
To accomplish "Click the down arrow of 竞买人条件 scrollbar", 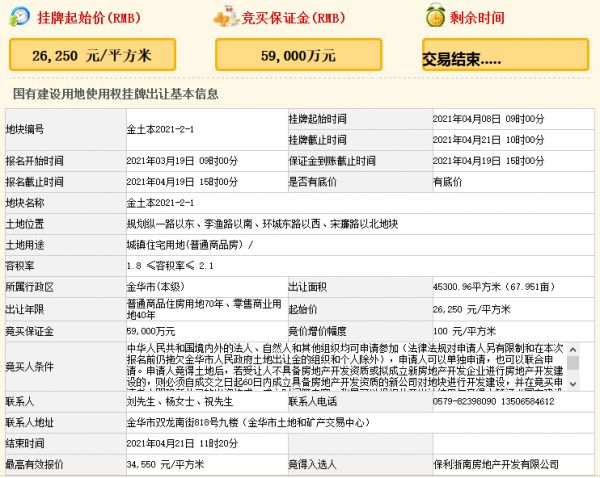I will click(x=573, y=384).
